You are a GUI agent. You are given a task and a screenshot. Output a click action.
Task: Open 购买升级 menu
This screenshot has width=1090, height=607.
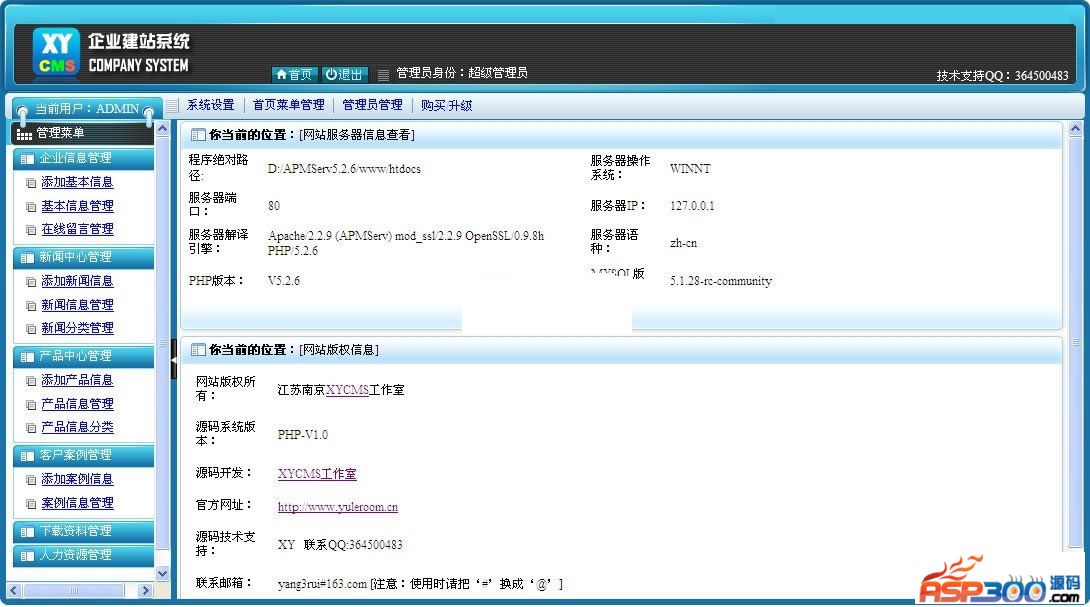446,106
